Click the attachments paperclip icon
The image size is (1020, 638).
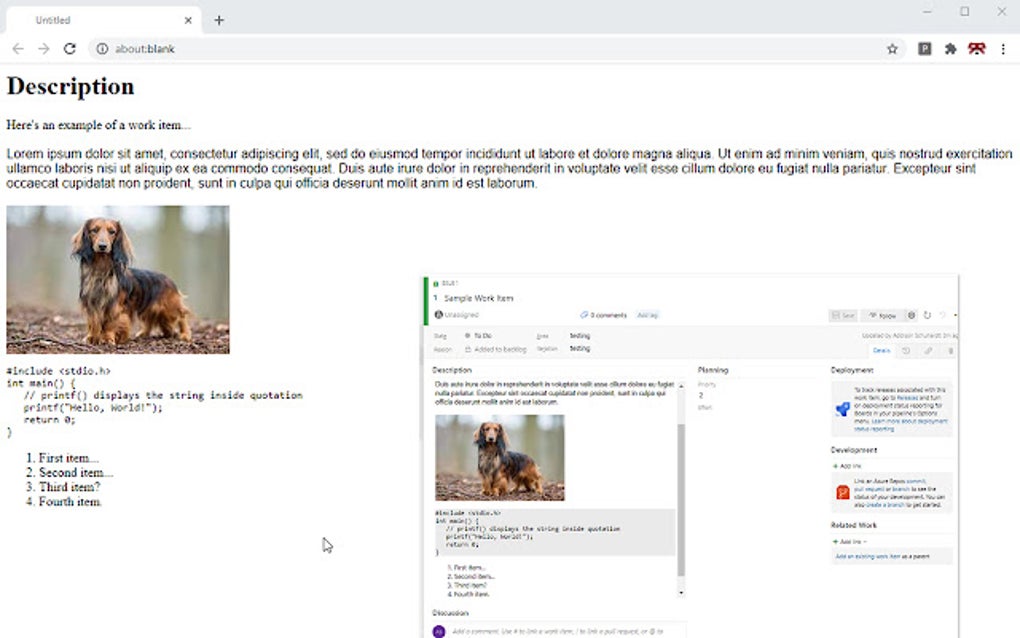pos(949,350)
